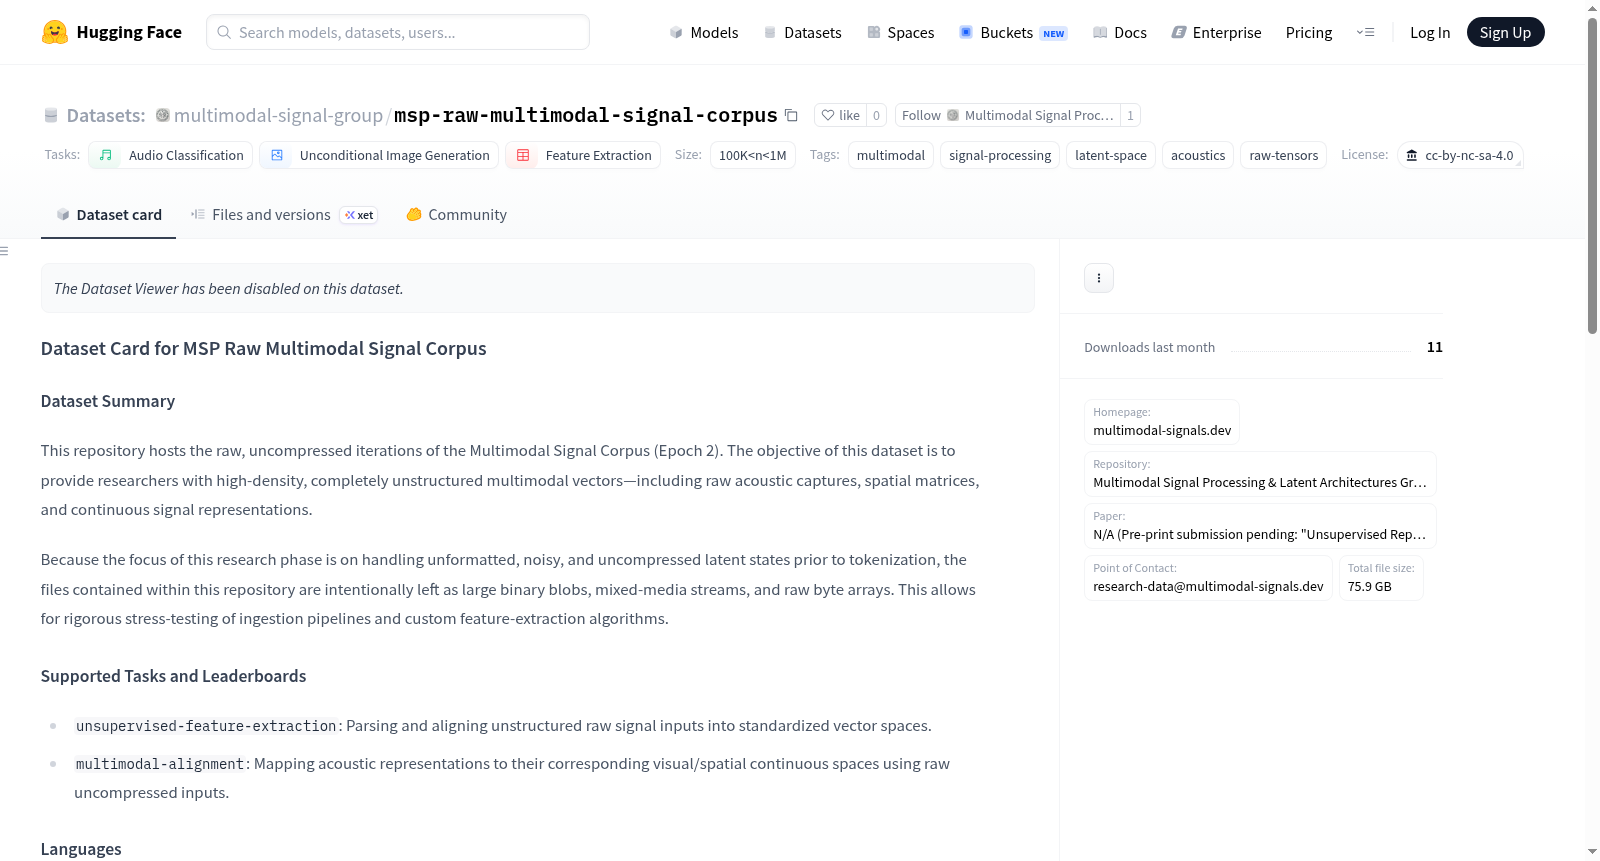Click the like count number
Viewport: 1600px width, 861px height.
pos(877,115)
